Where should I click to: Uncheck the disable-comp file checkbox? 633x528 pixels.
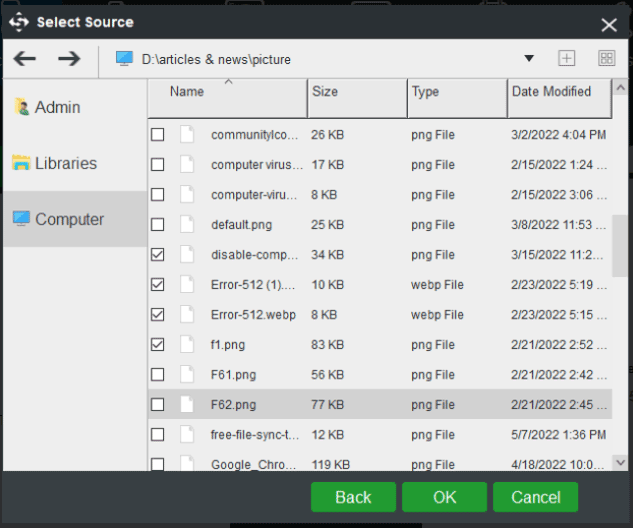(157, 255)
